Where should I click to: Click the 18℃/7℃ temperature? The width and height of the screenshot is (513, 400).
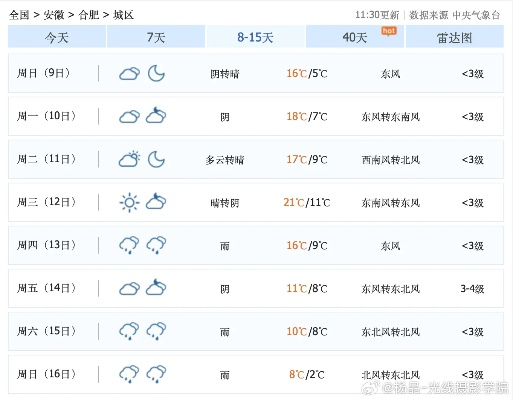pos(307,116)
